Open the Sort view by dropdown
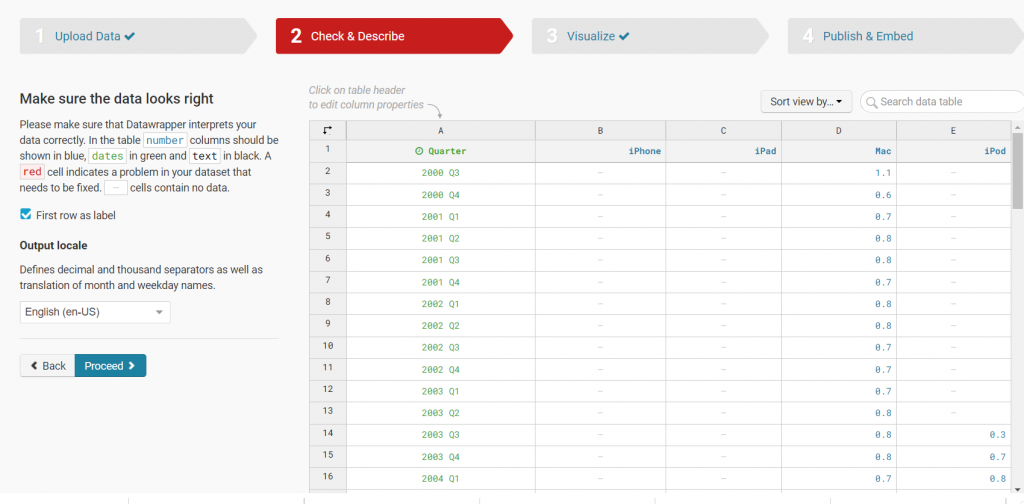 [x=806, y=102]
